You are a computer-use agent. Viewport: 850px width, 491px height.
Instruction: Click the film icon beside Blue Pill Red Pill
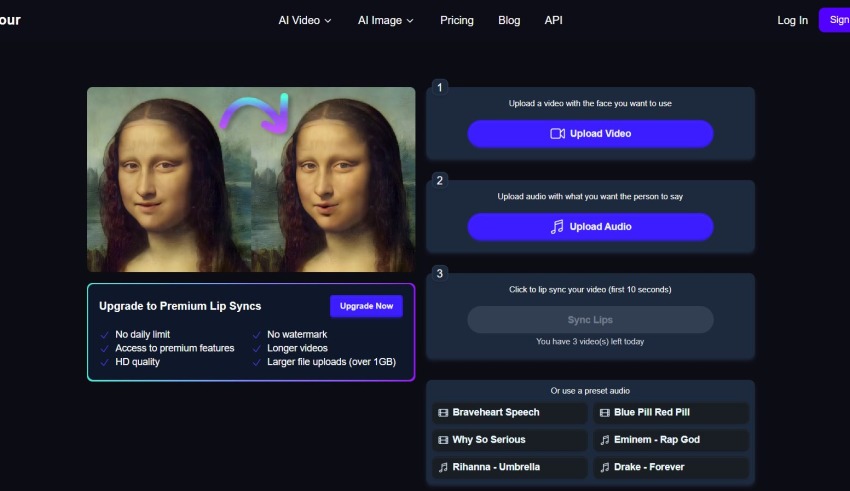pyautogui.click(x=604, y=412)
